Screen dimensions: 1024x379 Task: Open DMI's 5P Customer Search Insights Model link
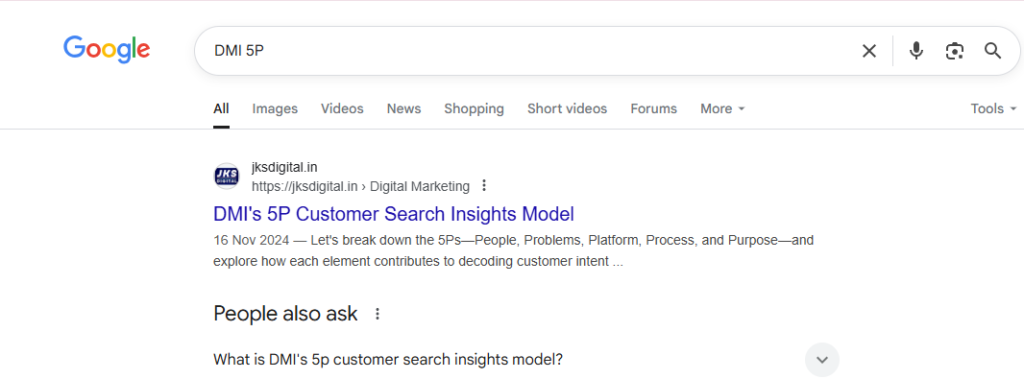(x=394, y=214)
